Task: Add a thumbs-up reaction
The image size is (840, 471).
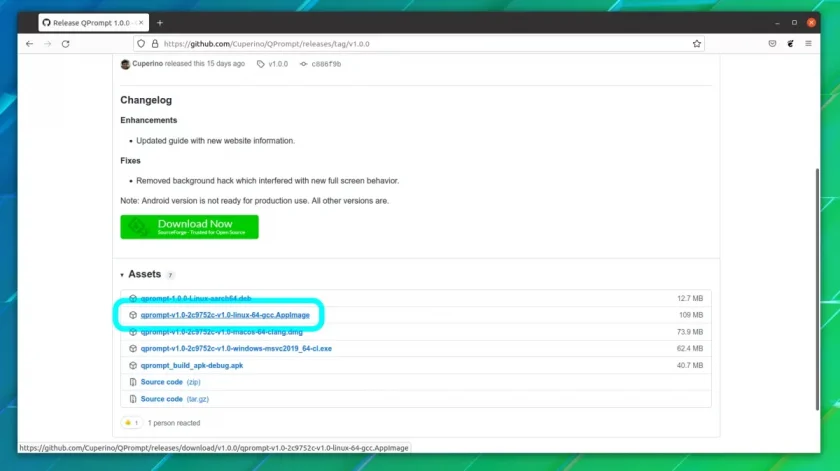Action: [x=132, y=423]
